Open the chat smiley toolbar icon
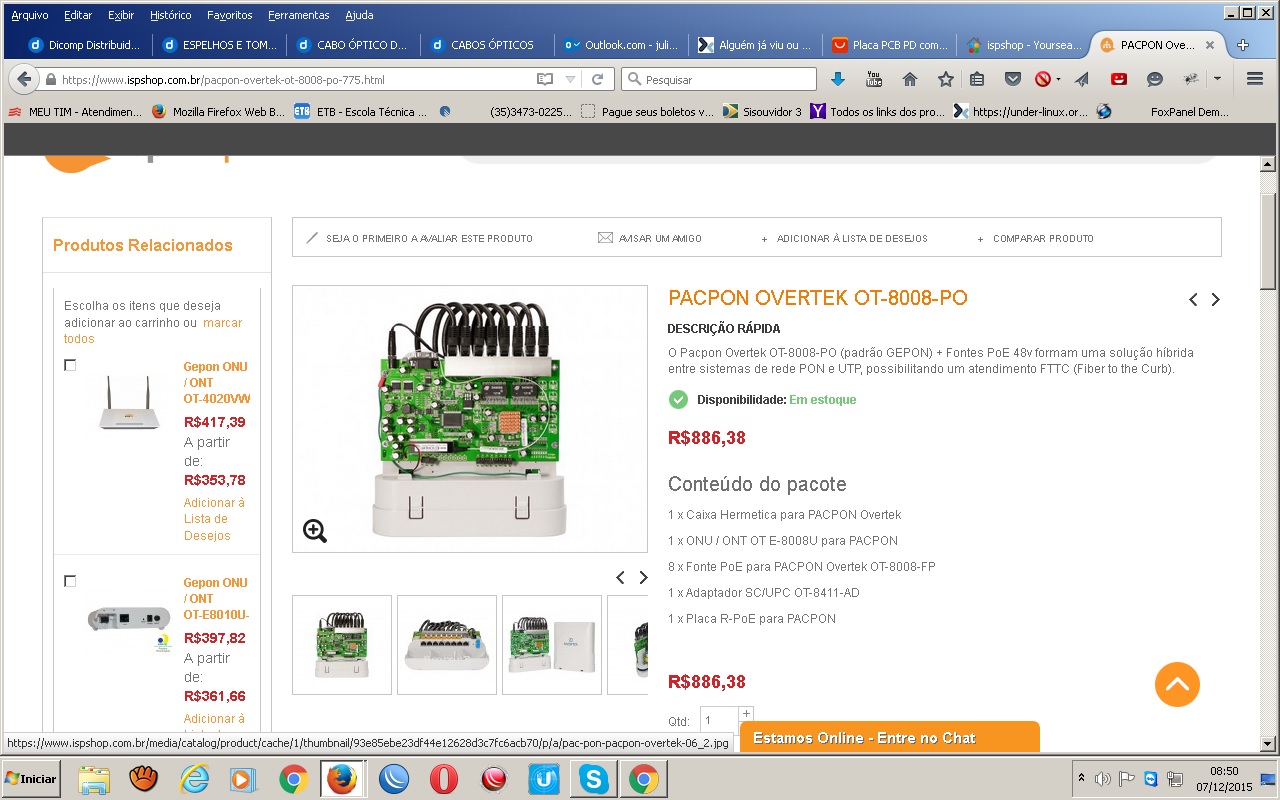The height and width of the screenshot is (800, 1280). point(1155,79)
